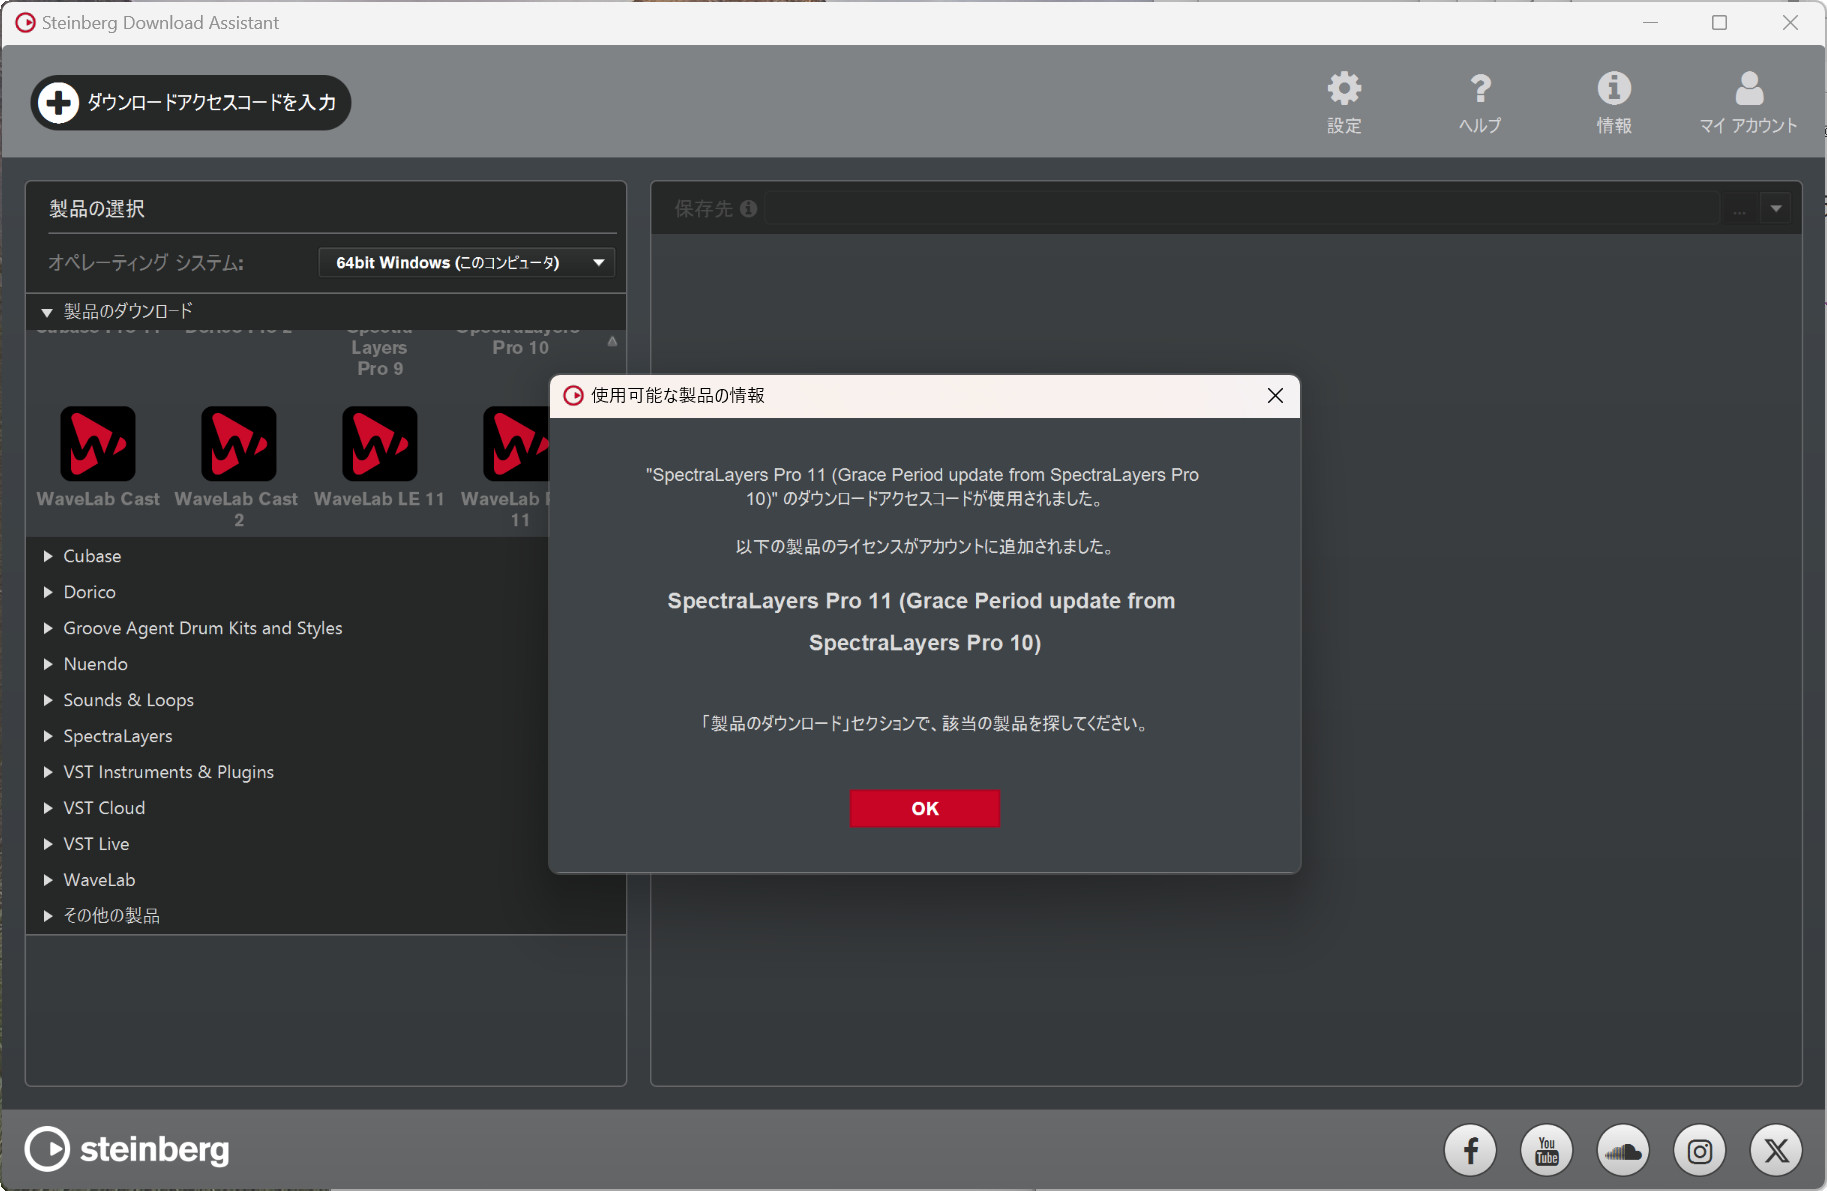Open Steinberg X (Twitter) icon
This screenshot has height=1191, width=1827.
[x=1776, y=1150]
